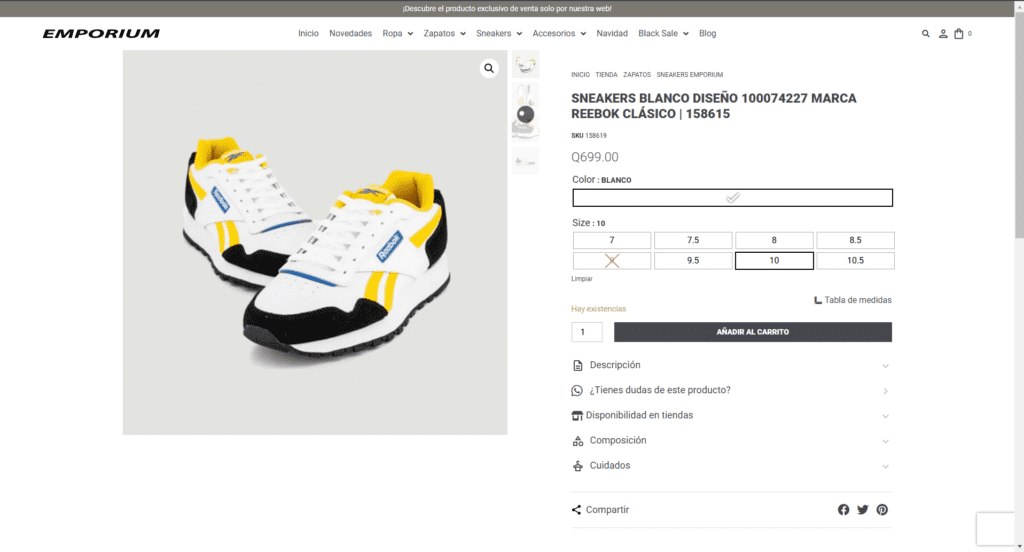Screen dimensions: 1024x552
Task: Open the user account icon
Action: 943,33
